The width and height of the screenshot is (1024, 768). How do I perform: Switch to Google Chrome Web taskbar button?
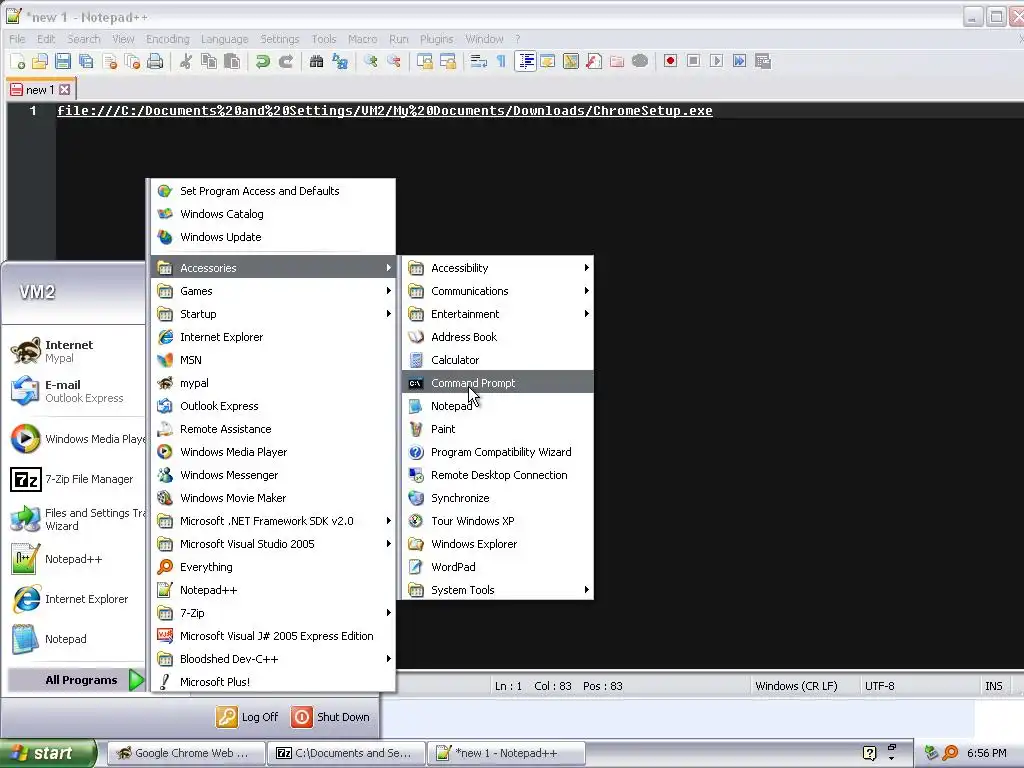(x=185, y=753)
